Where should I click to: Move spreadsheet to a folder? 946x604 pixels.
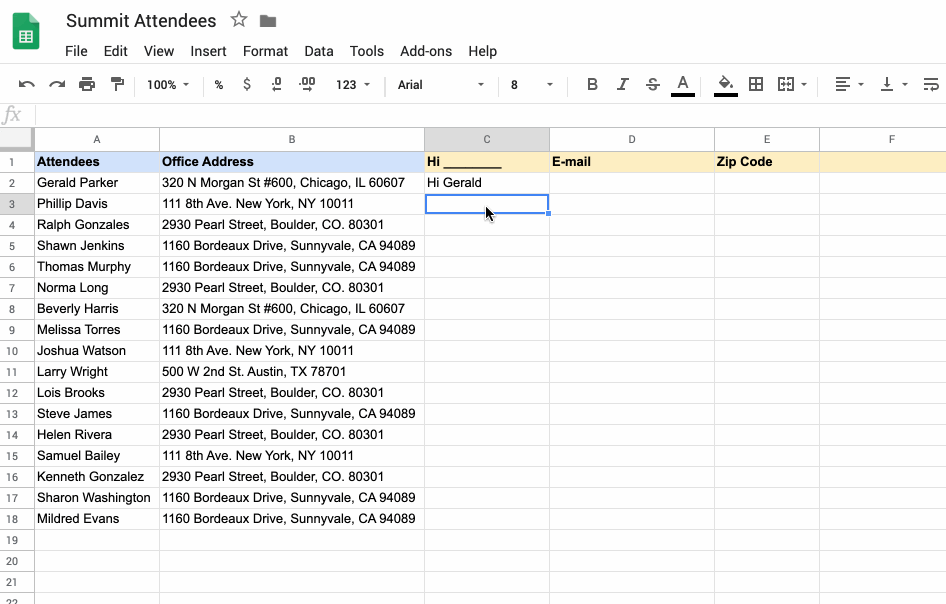tap(264, 19)
